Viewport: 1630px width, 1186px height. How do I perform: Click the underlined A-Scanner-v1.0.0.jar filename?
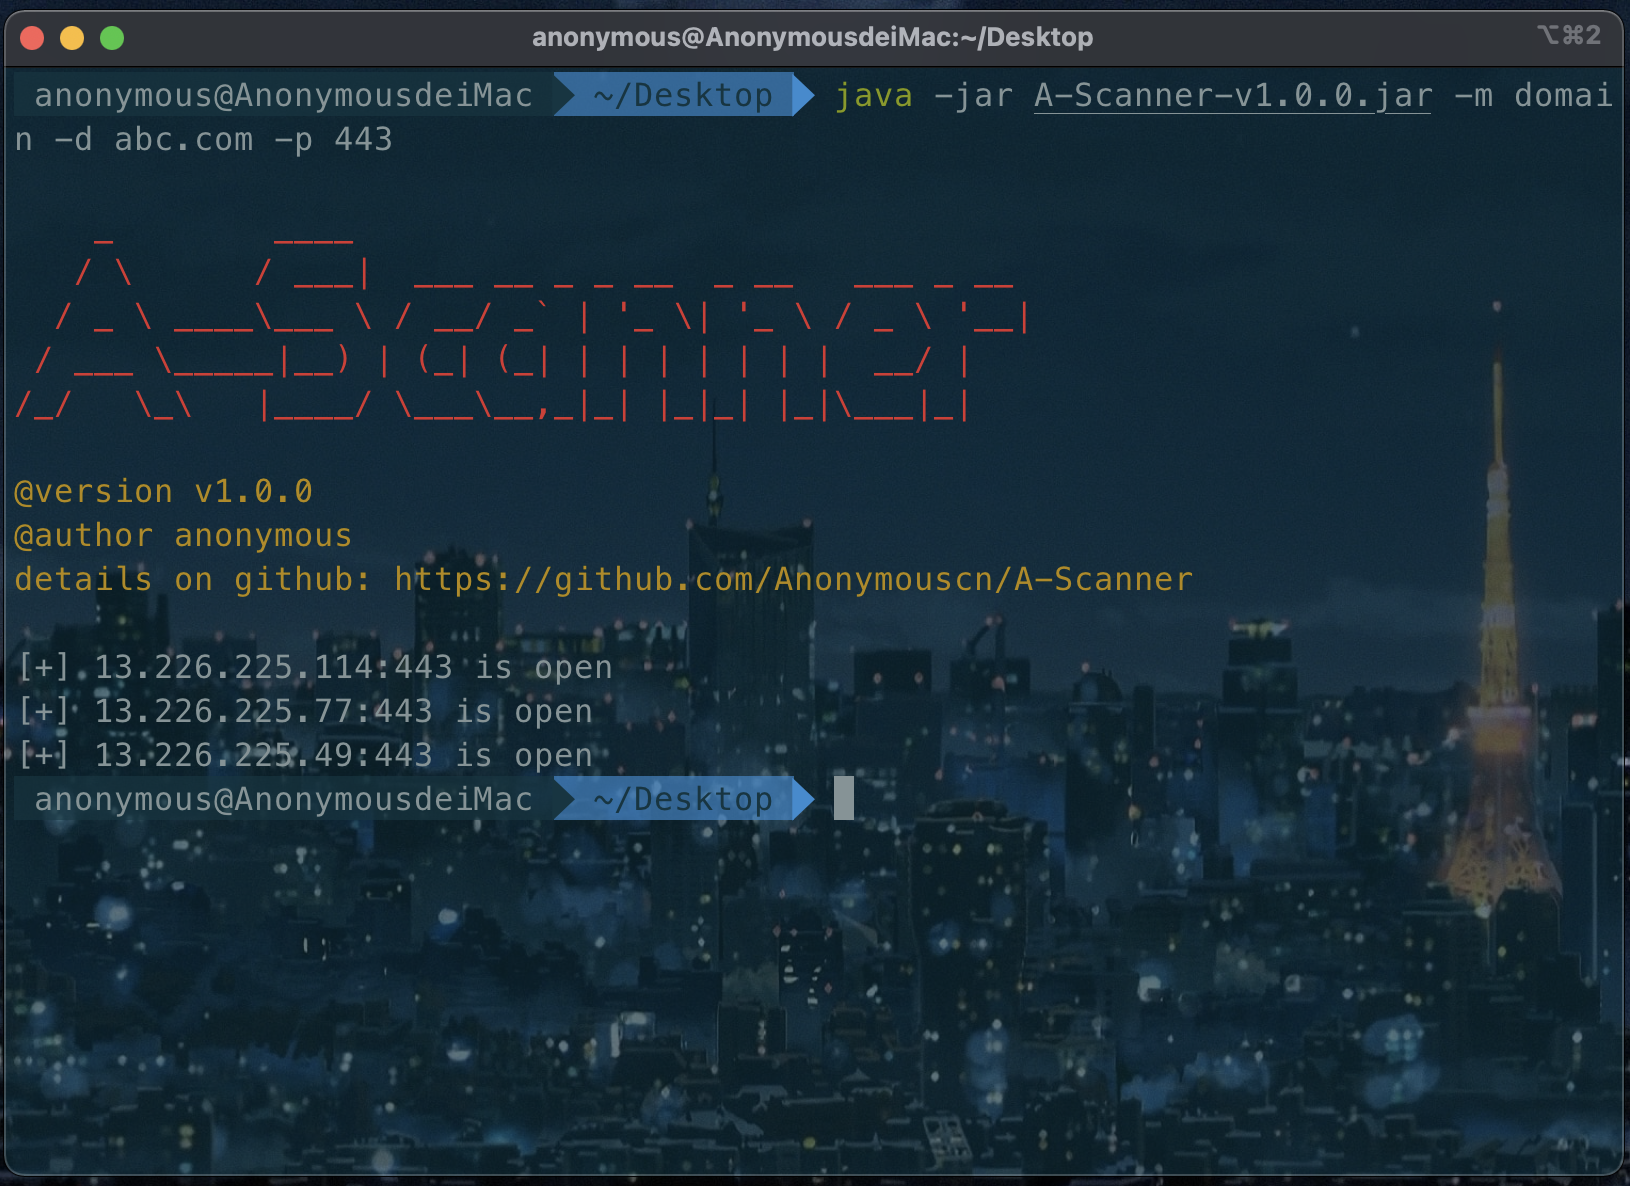1233,96
